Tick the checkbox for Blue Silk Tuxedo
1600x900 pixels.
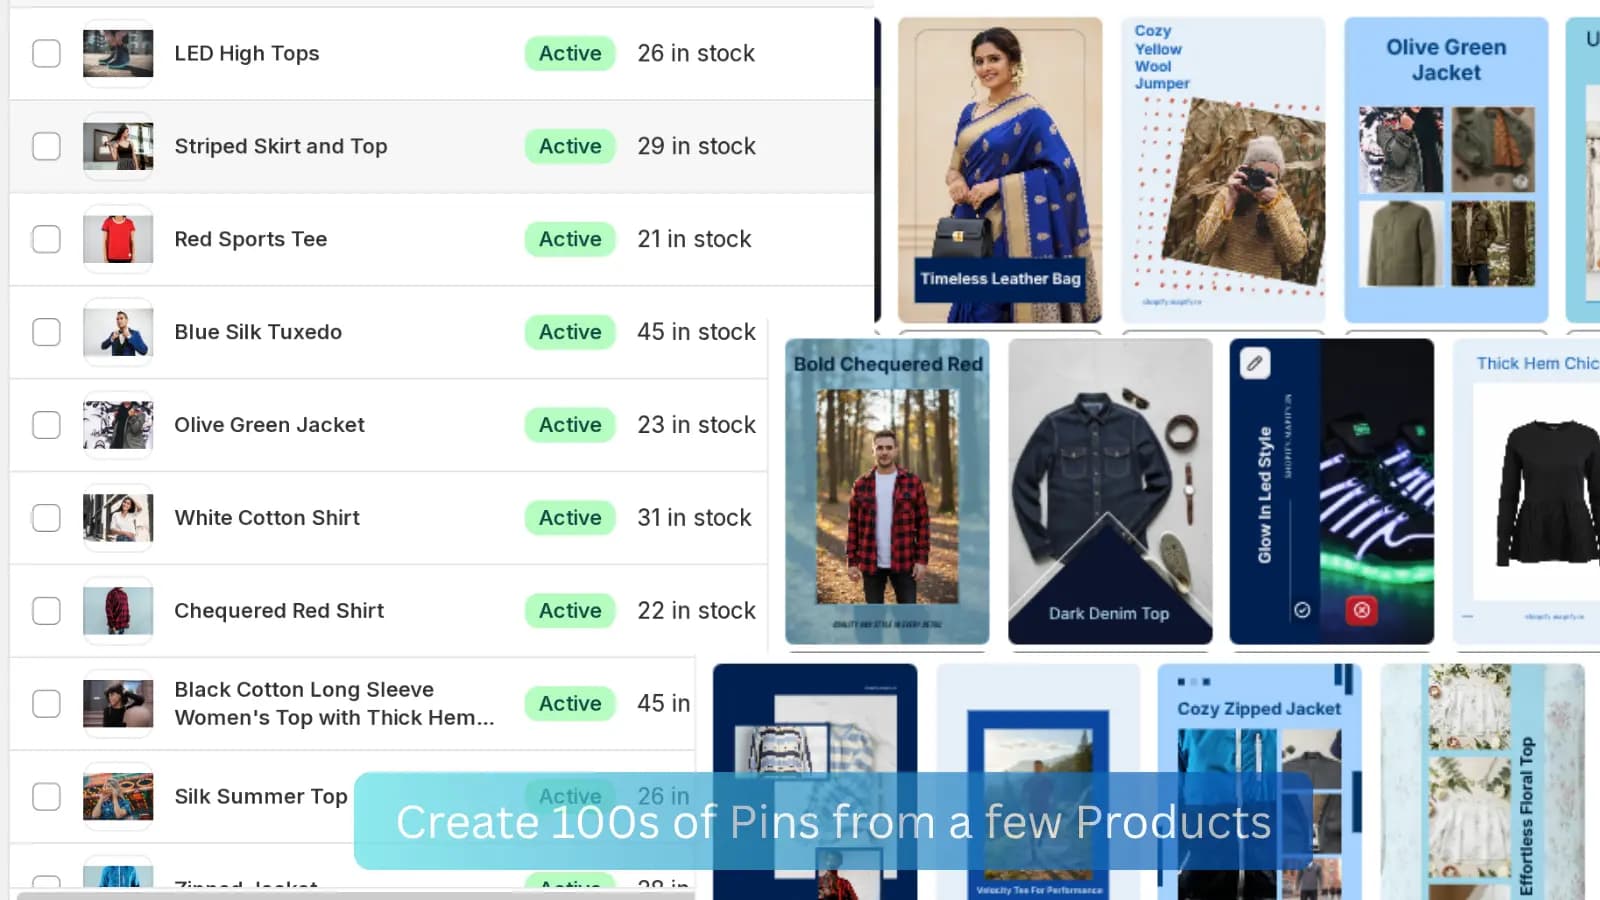pyautogui.click(x=46, y=332)
